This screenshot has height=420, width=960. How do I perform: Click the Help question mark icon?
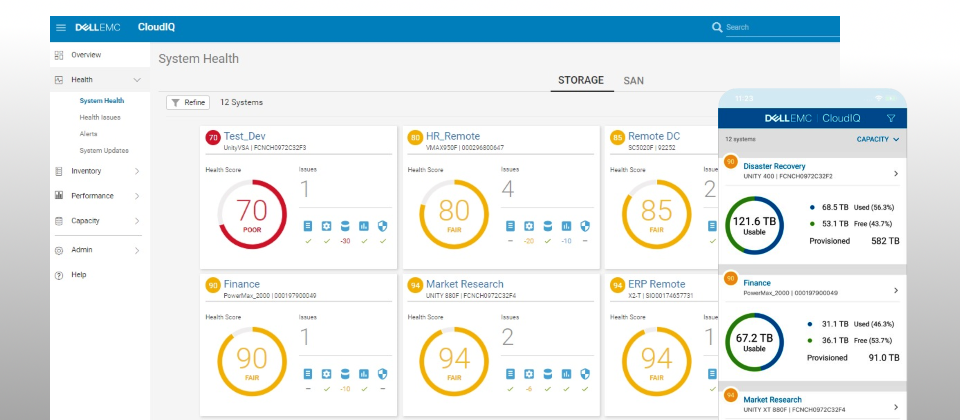(59, 276)
